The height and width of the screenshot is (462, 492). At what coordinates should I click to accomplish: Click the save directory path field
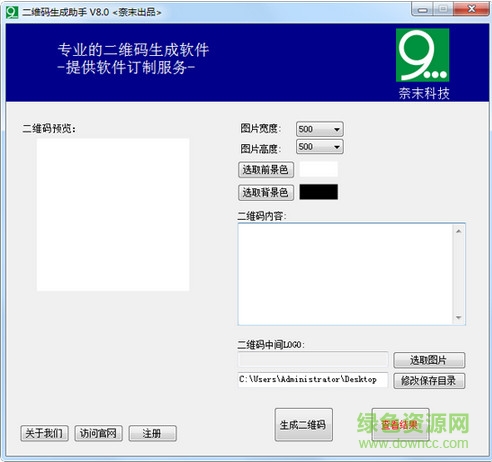point(313,380)
